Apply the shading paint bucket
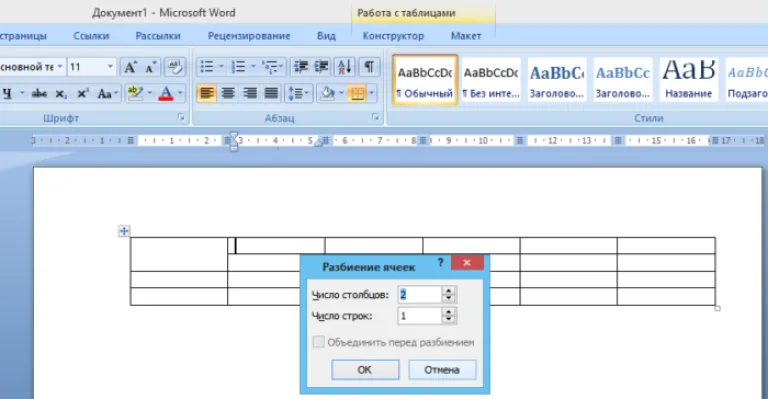 point(327,93)
